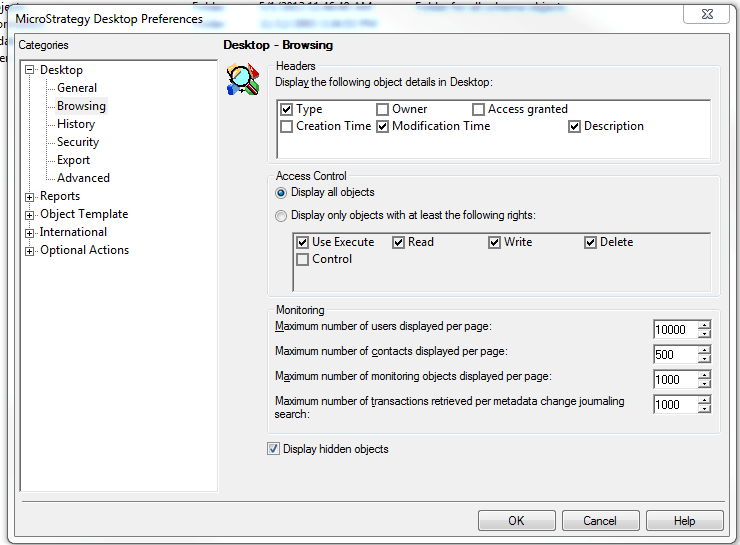Select the Object Template category label
Screen dimensions: 740x545
click(x=84, y=214)
